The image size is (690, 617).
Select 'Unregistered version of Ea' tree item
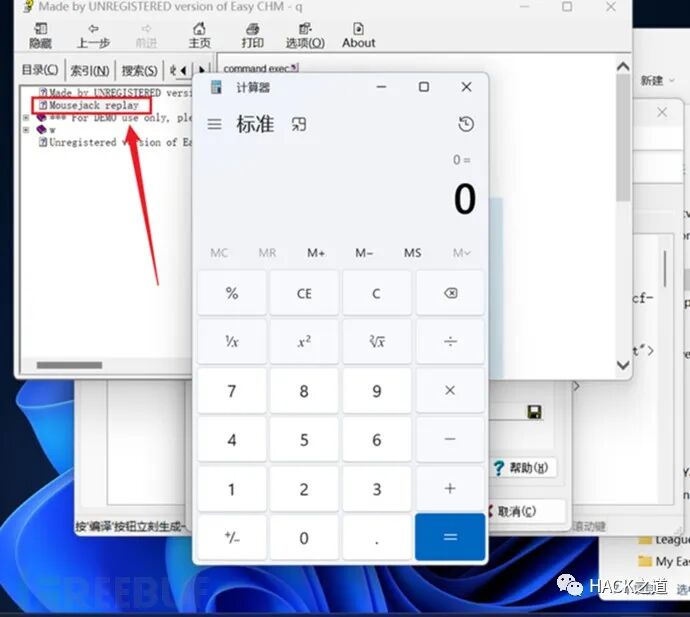pos(115,142)
